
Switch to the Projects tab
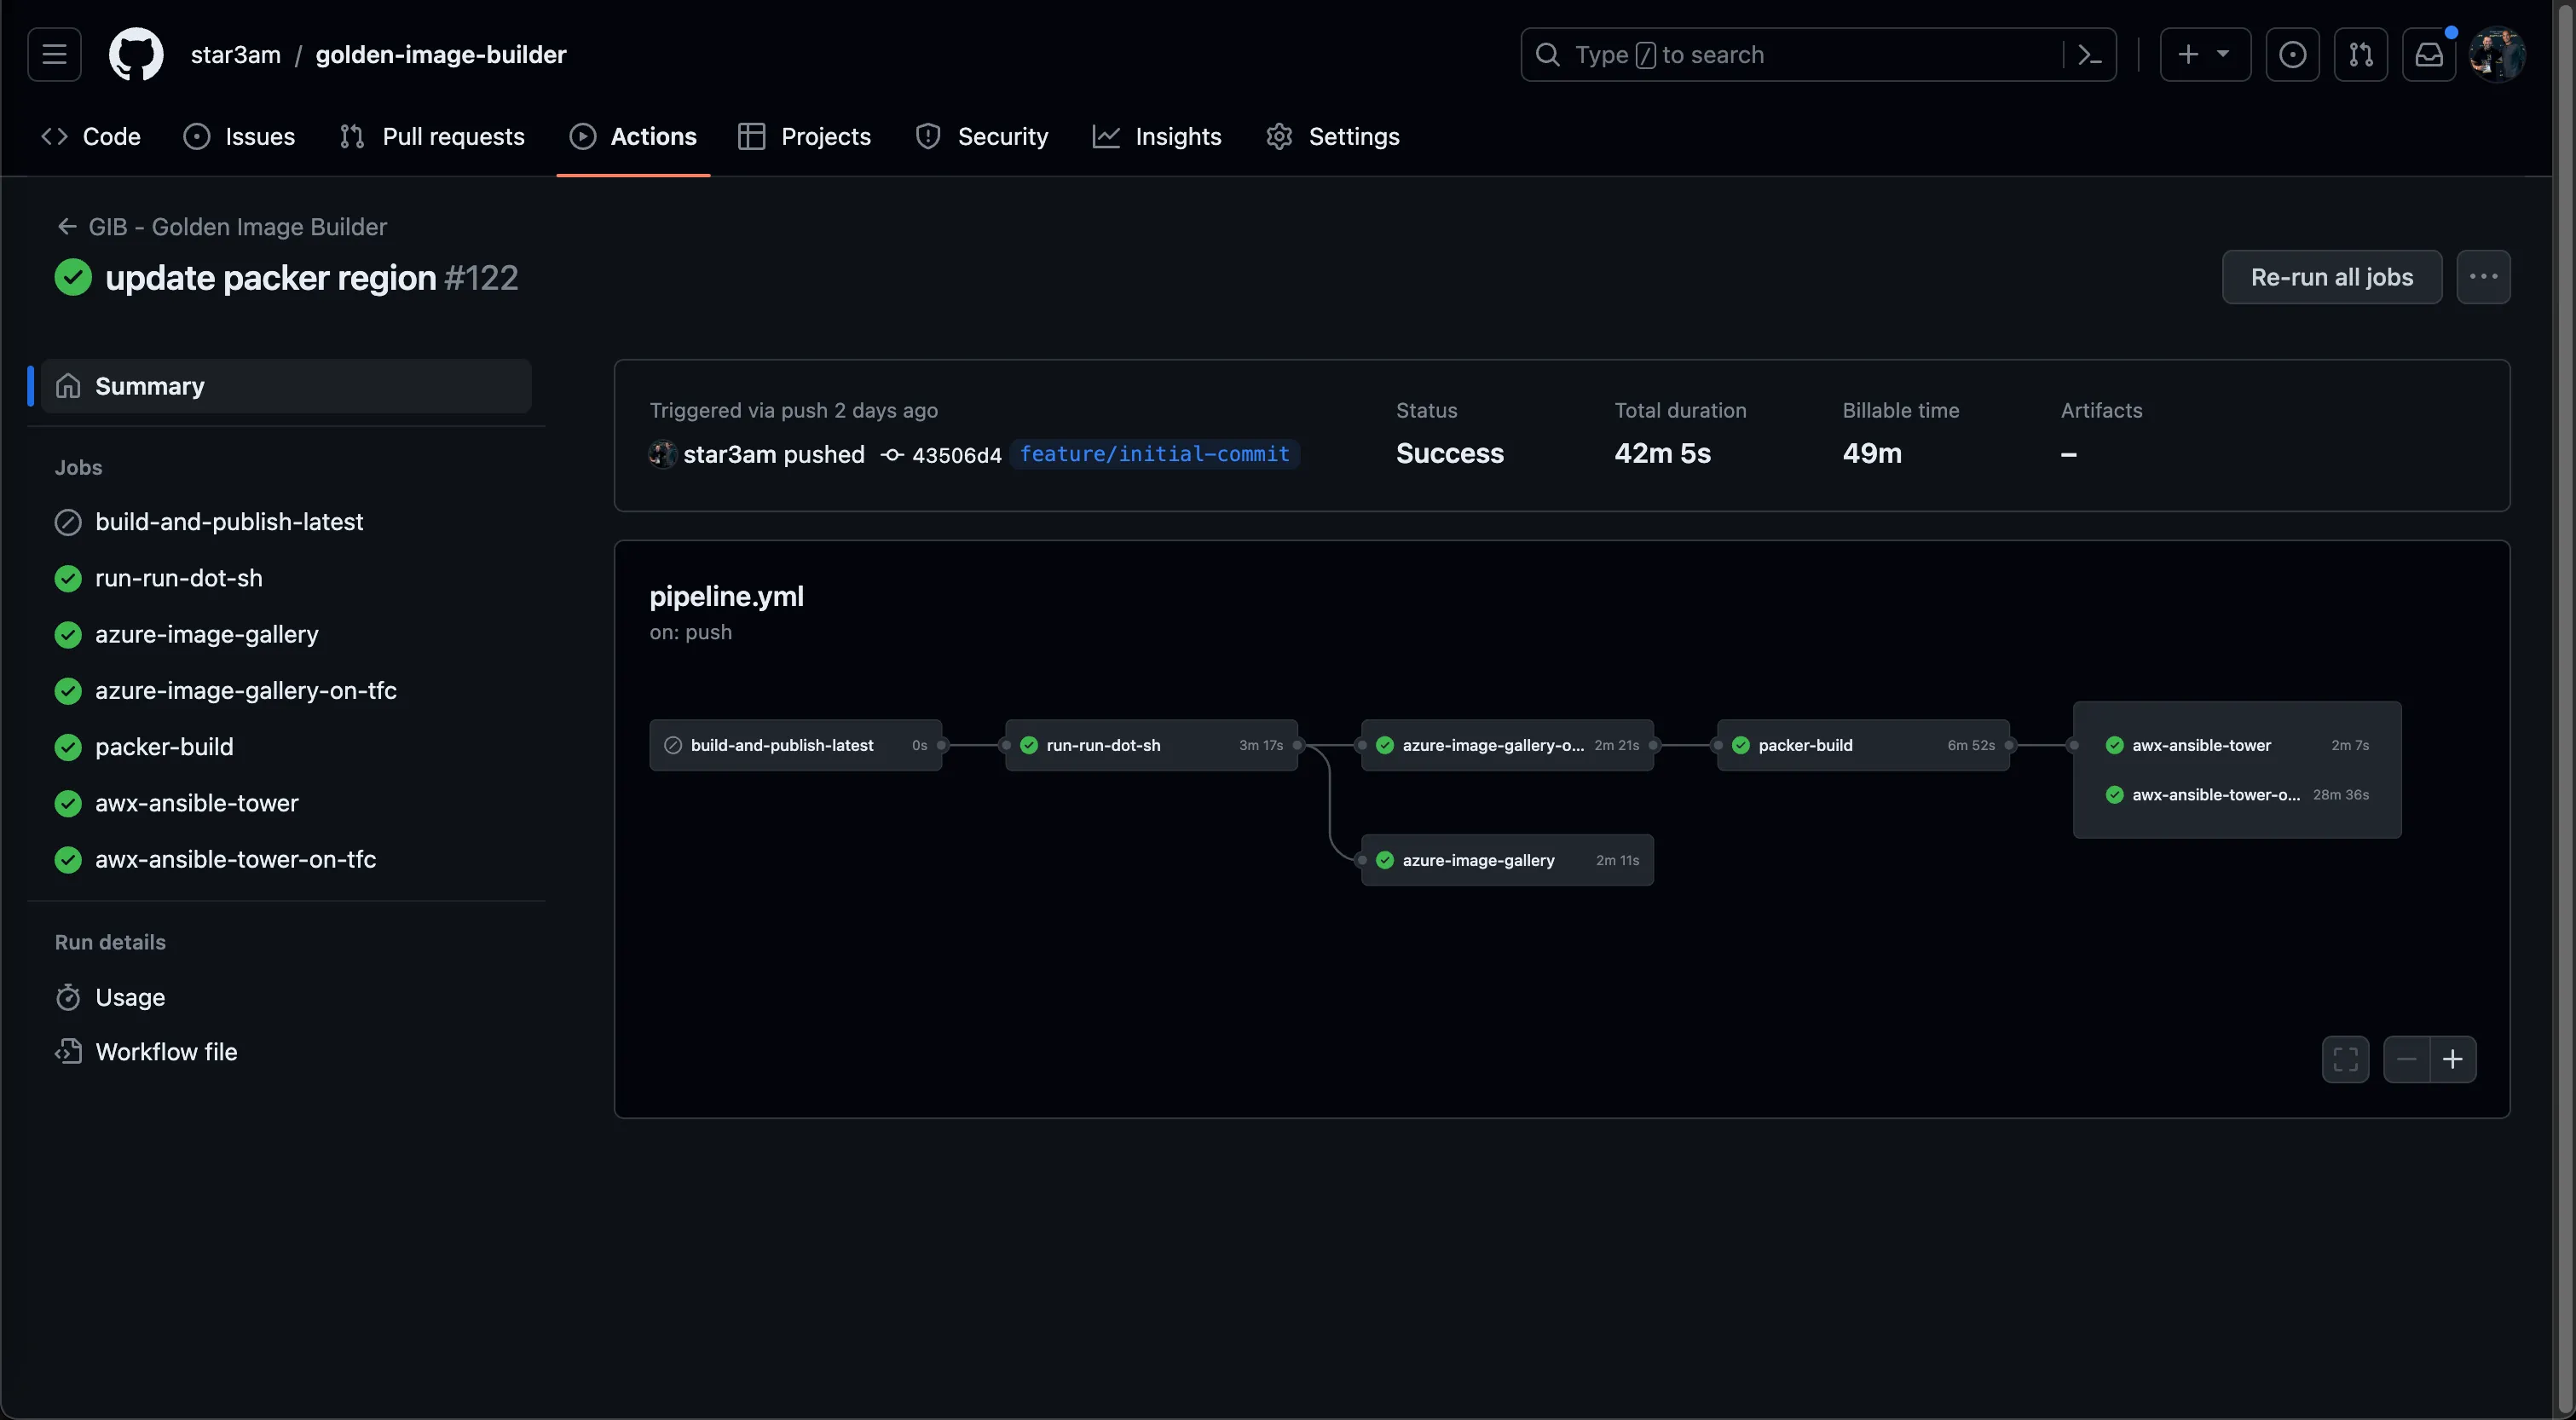[x=804, y=136]
